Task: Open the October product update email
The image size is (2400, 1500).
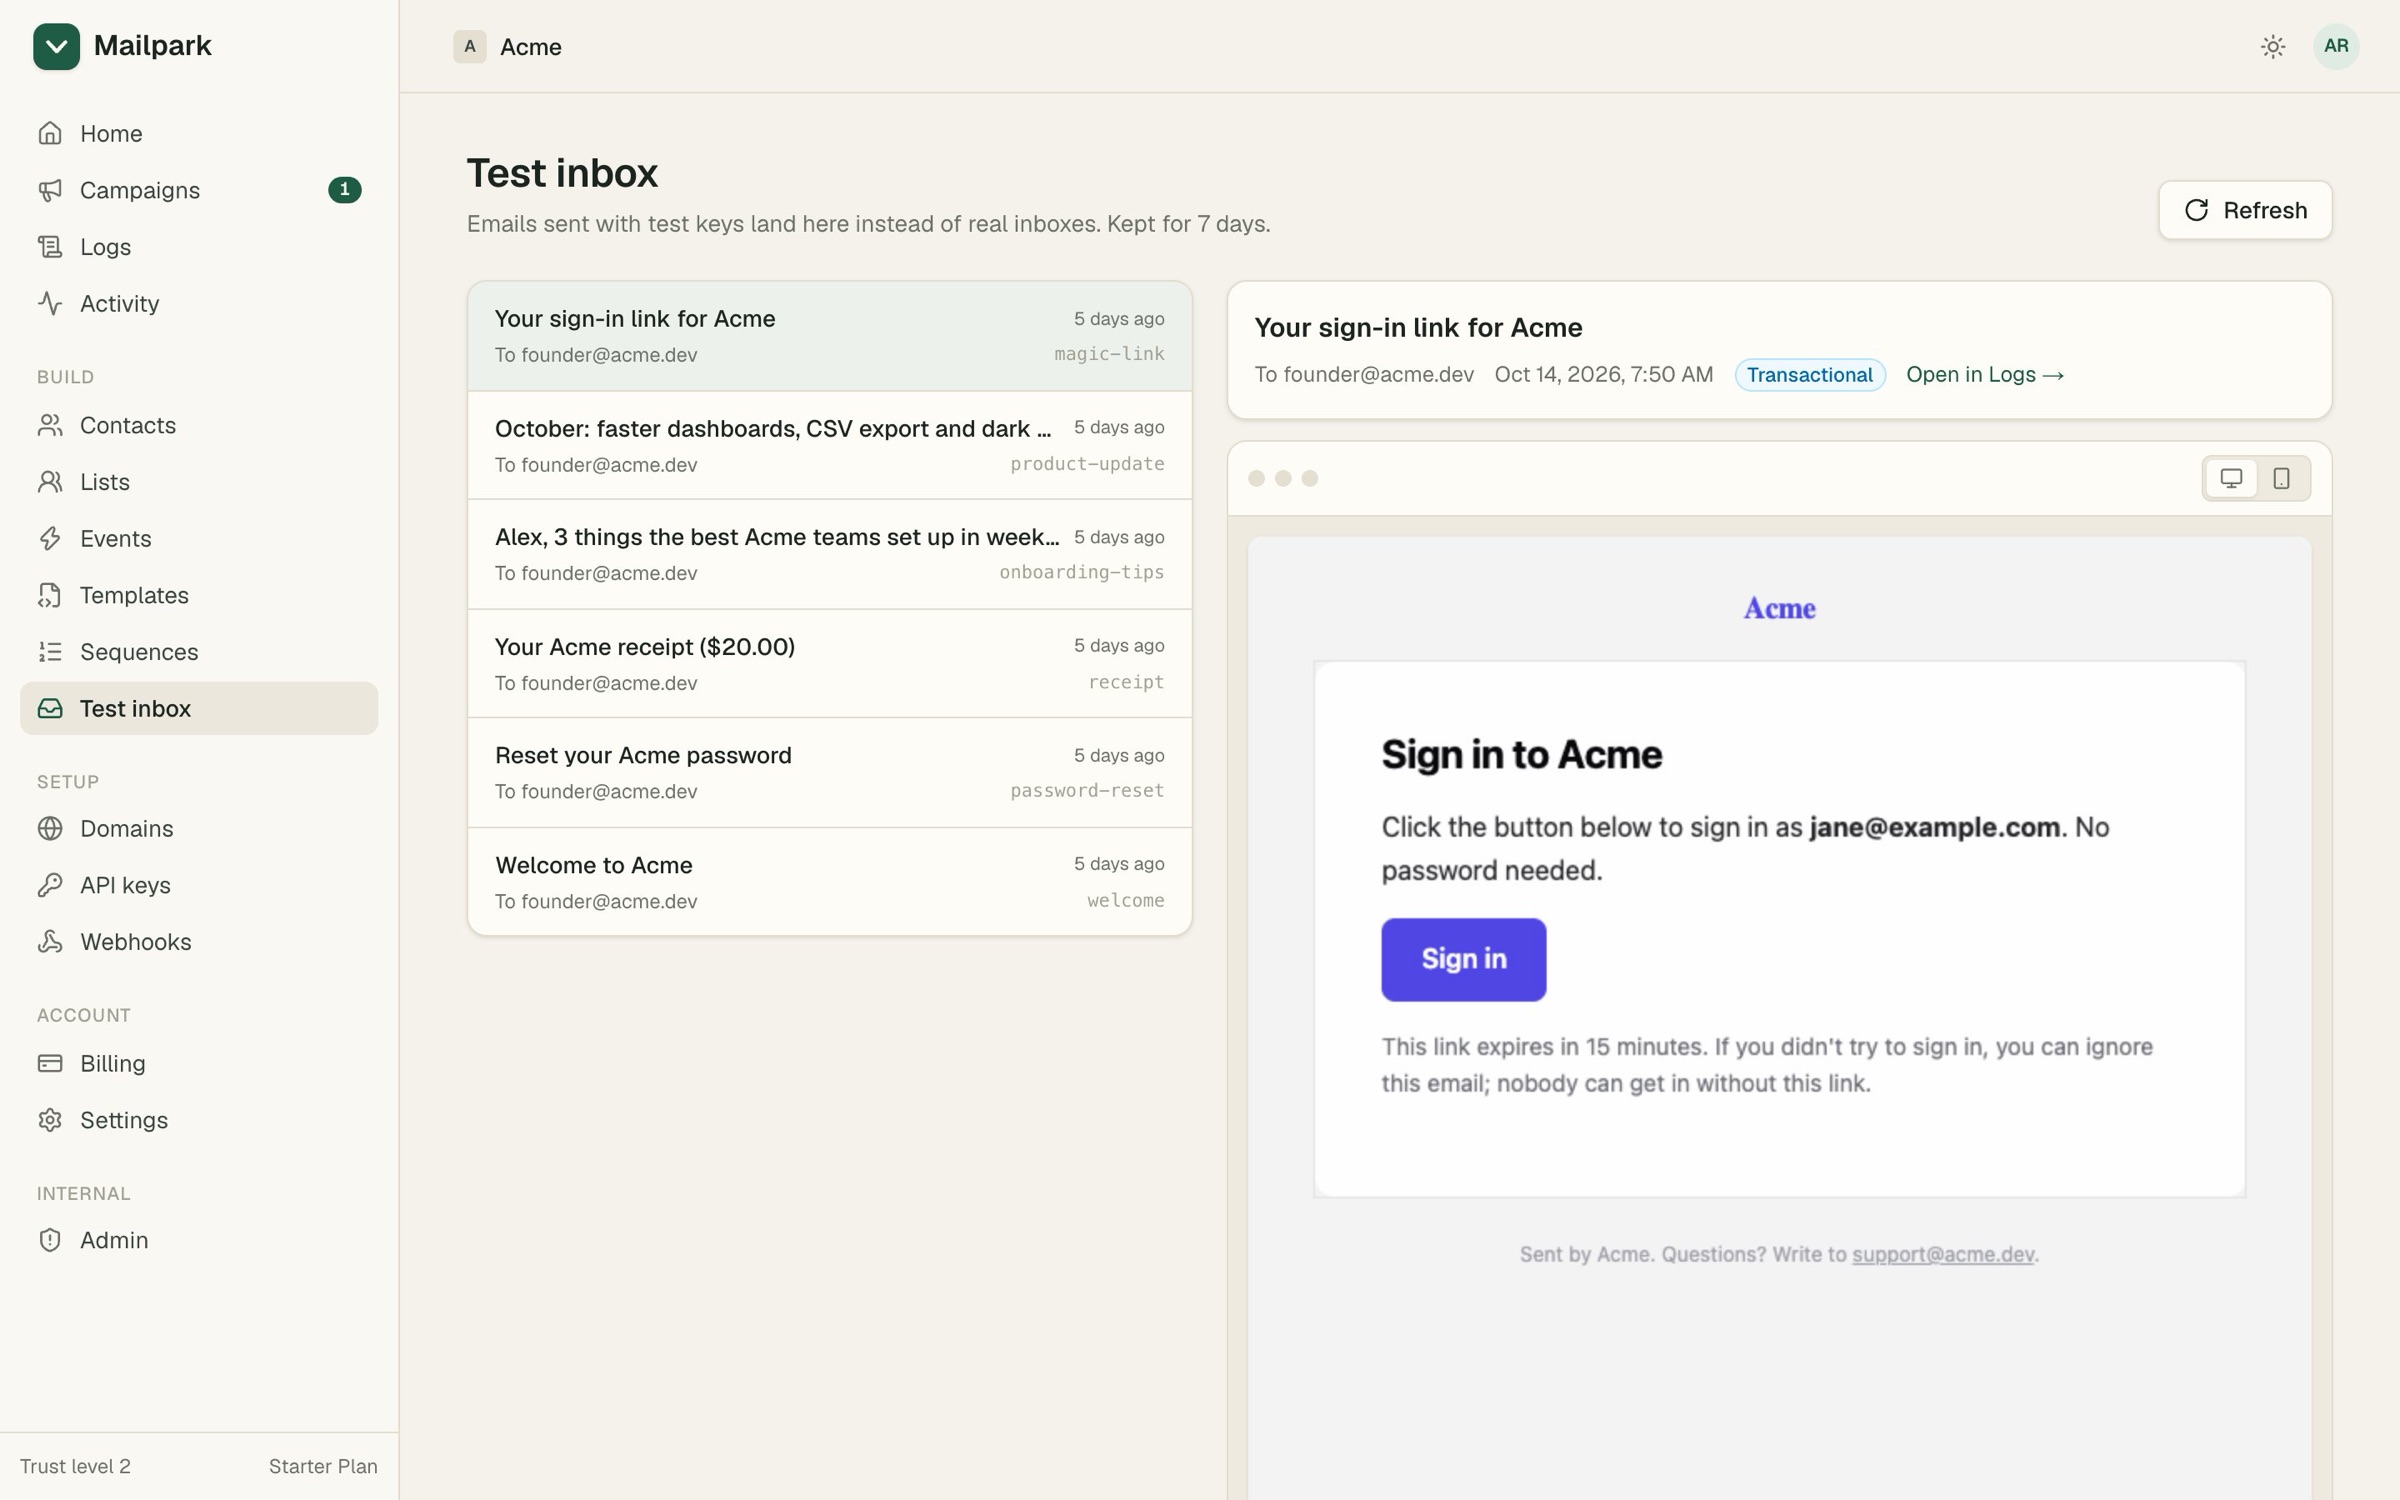Action: 829,445
